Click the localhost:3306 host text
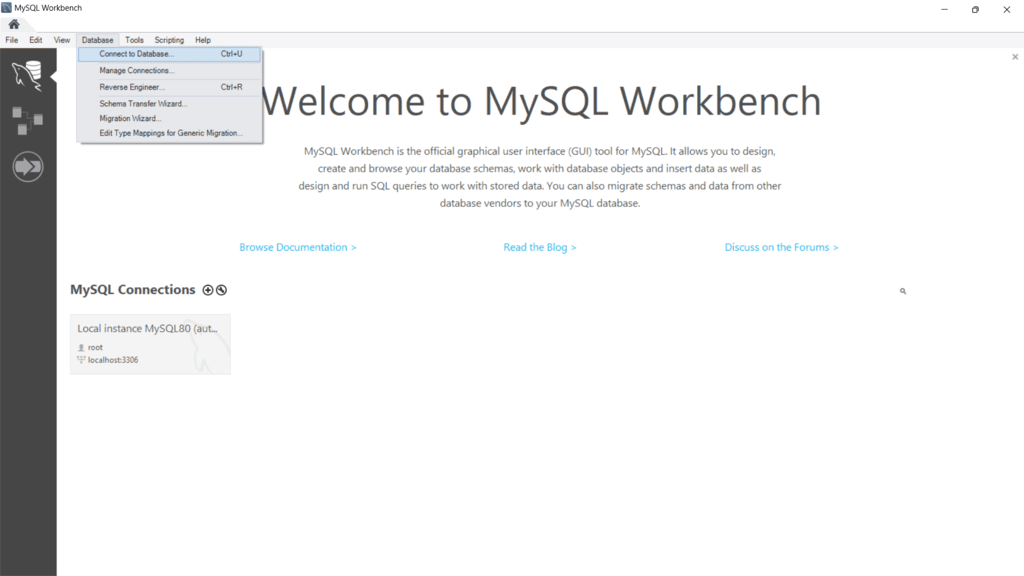The image size is (1024, 576). (113, 360)
